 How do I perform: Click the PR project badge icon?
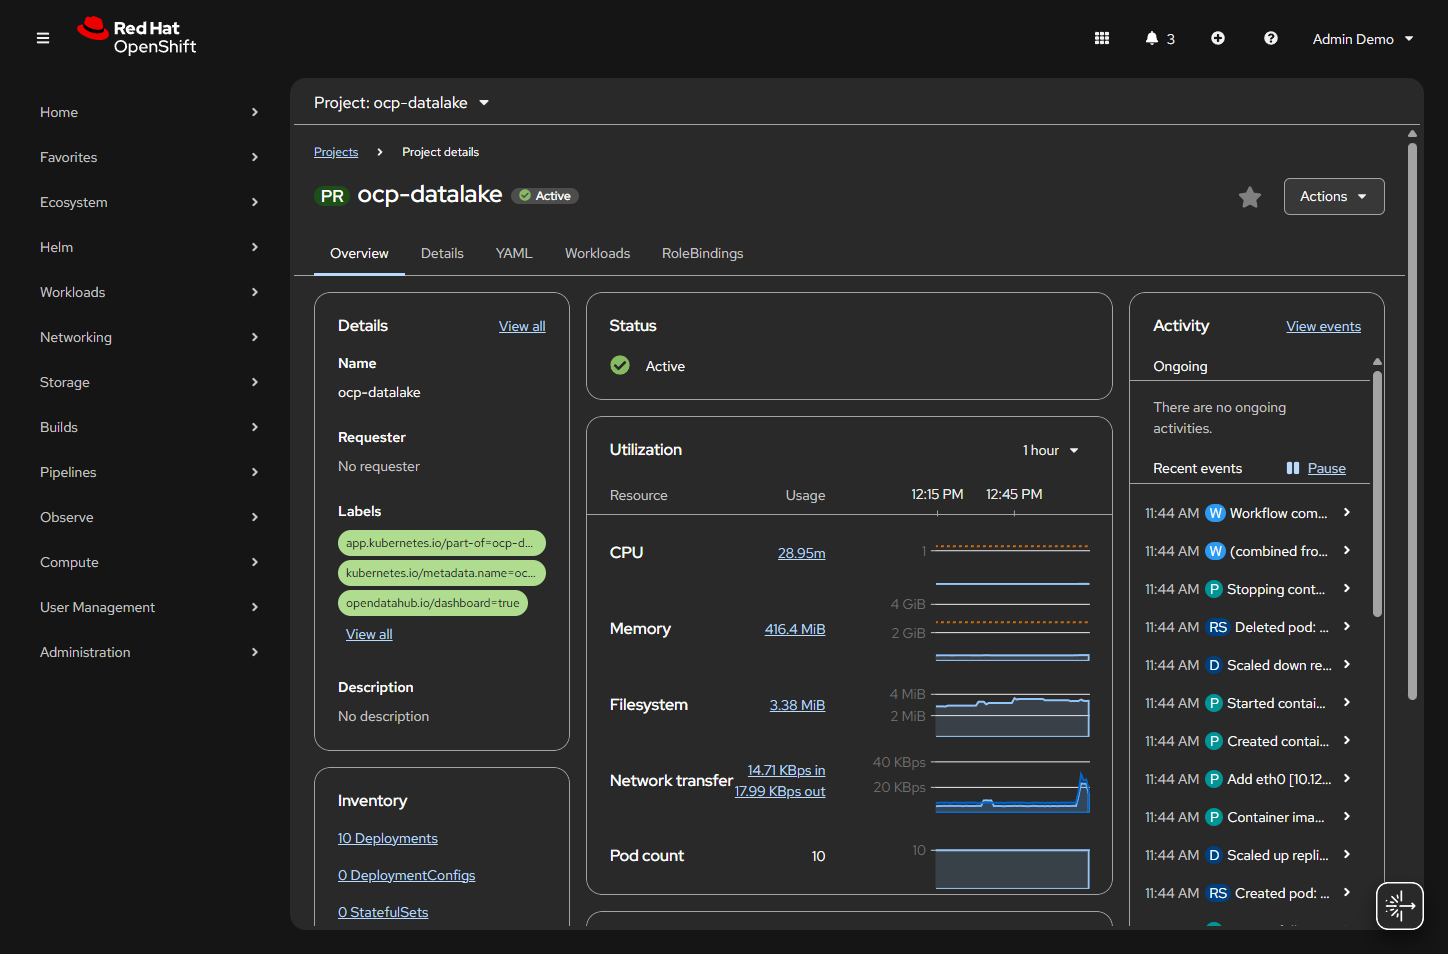coord(332,196)
